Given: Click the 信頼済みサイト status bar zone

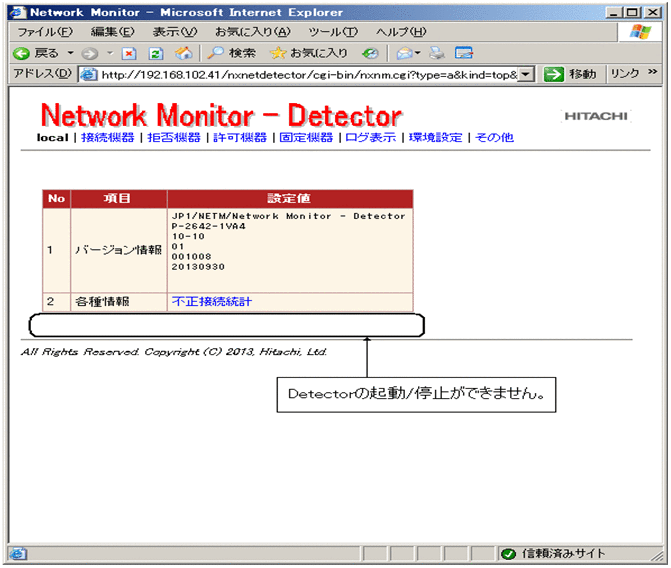Looking at the screenshot, I should coord(554,553).
